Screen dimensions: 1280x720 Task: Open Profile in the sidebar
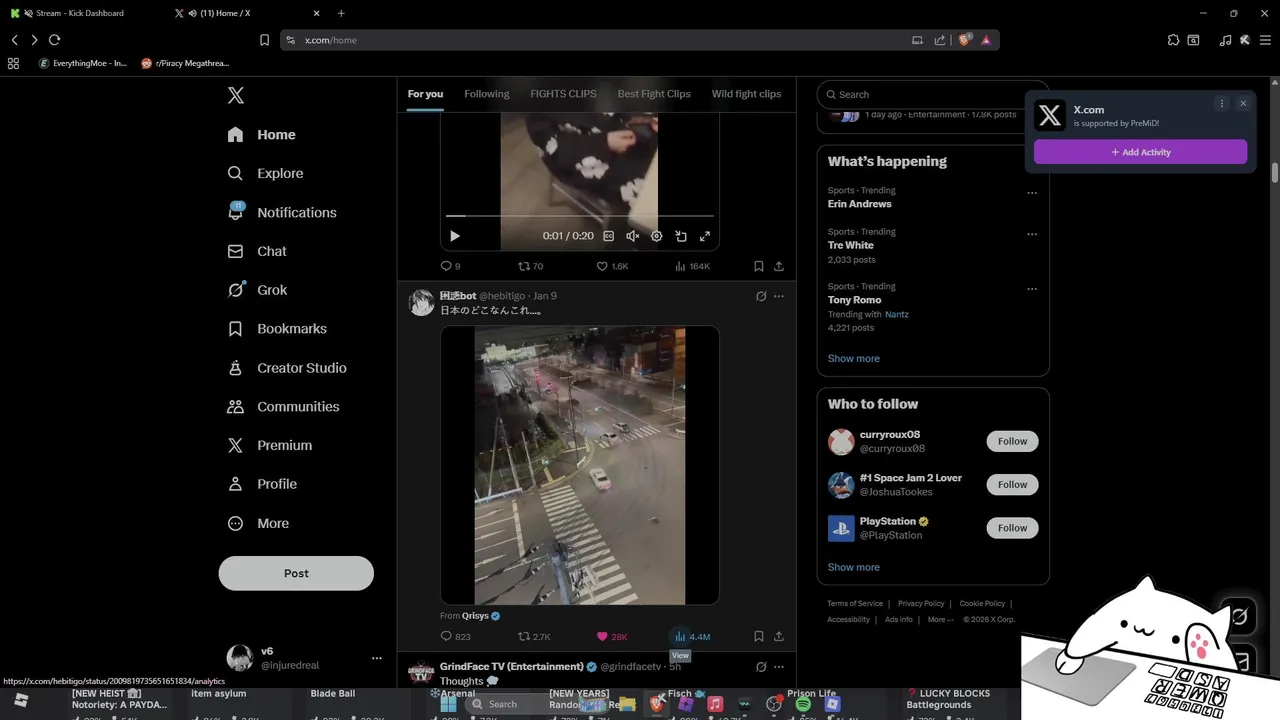point(262,484)
